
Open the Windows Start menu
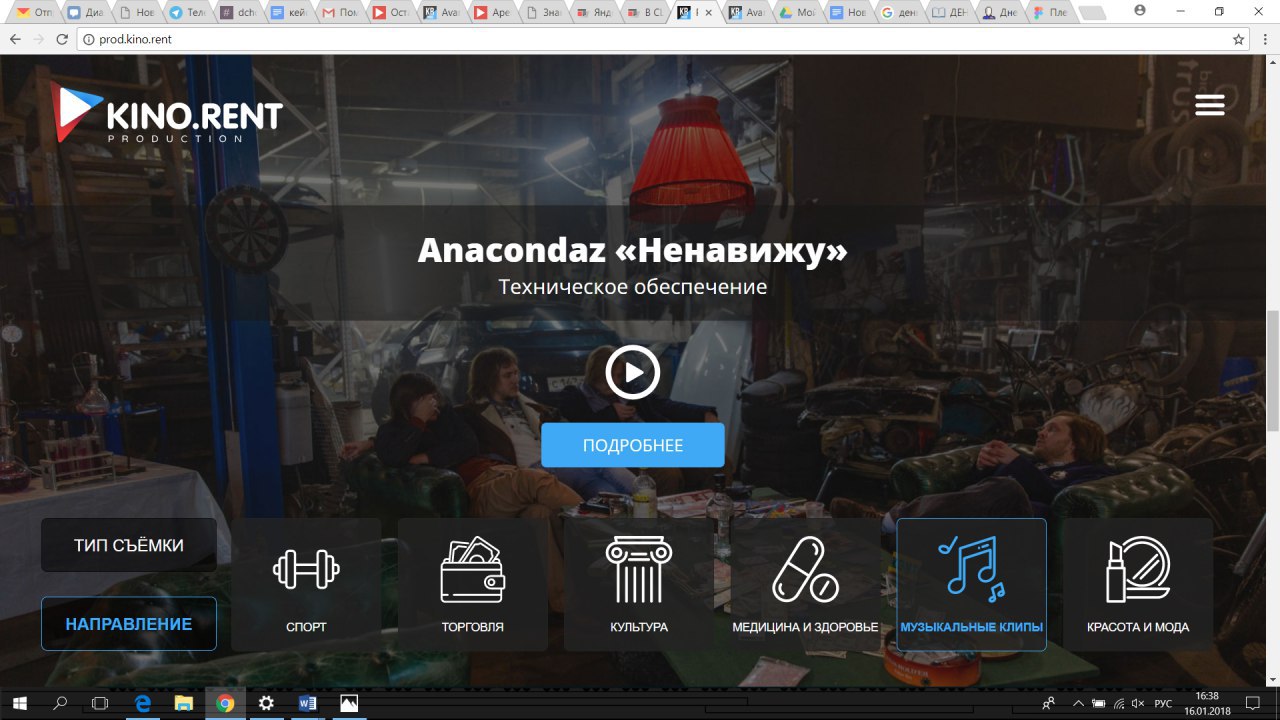tap(20, 703)
